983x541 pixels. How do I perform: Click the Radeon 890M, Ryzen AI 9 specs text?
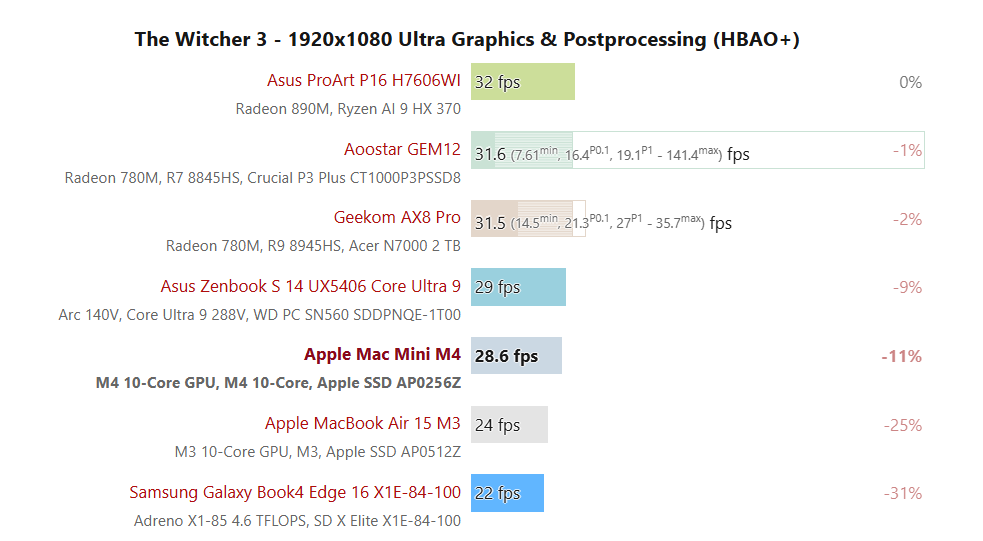point(348,109)
